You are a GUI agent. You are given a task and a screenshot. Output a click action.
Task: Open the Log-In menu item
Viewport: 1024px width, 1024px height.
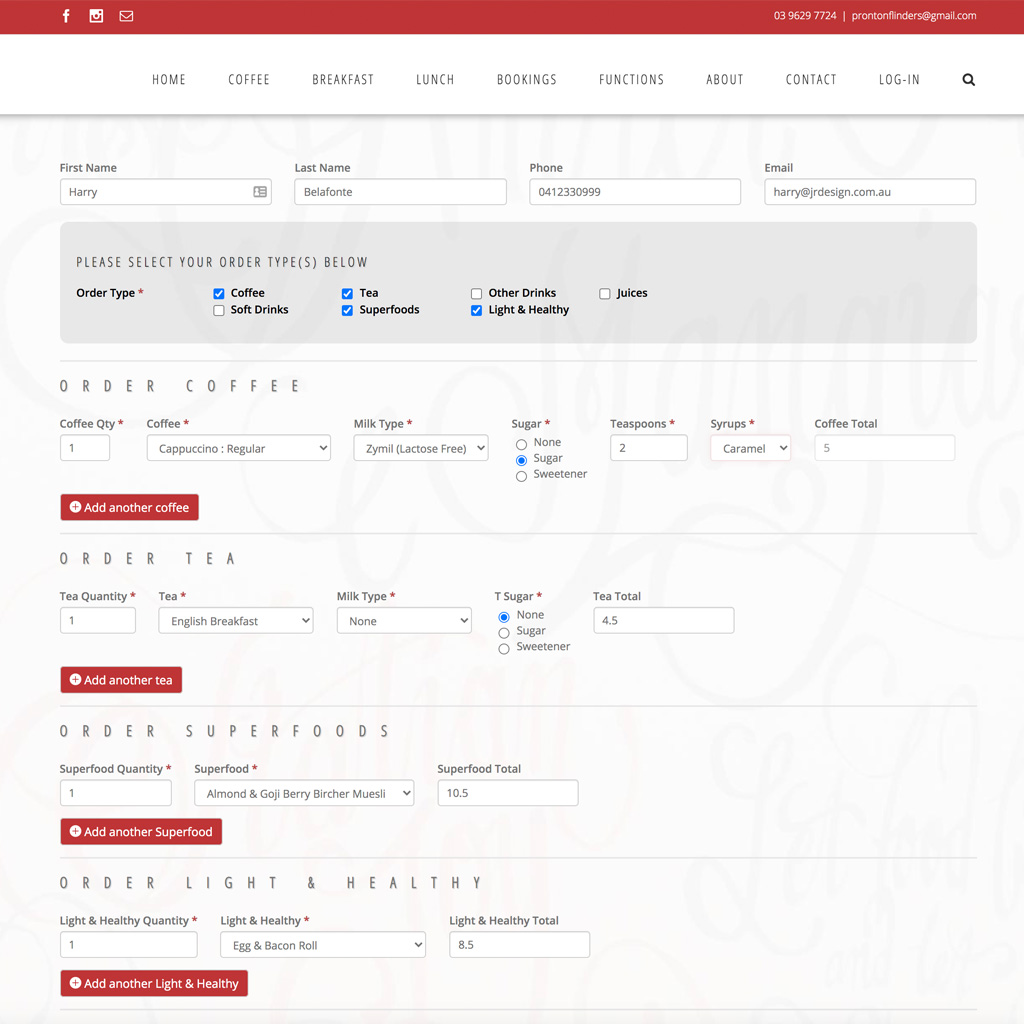(899, 80)
